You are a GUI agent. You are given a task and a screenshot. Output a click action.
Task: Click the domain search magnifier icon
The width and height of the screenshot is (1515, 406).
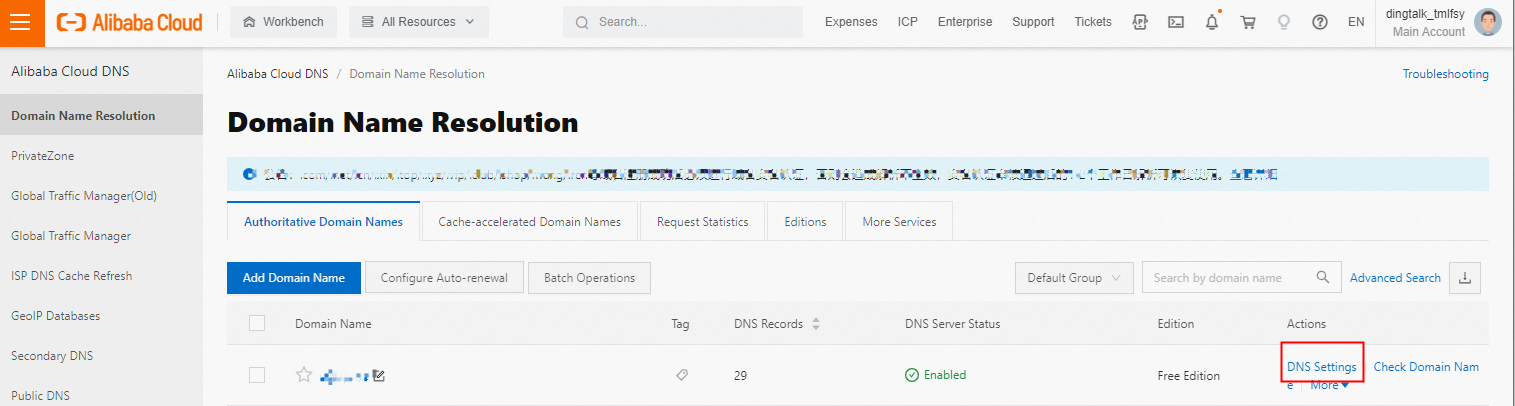(x=1322, y=278)
